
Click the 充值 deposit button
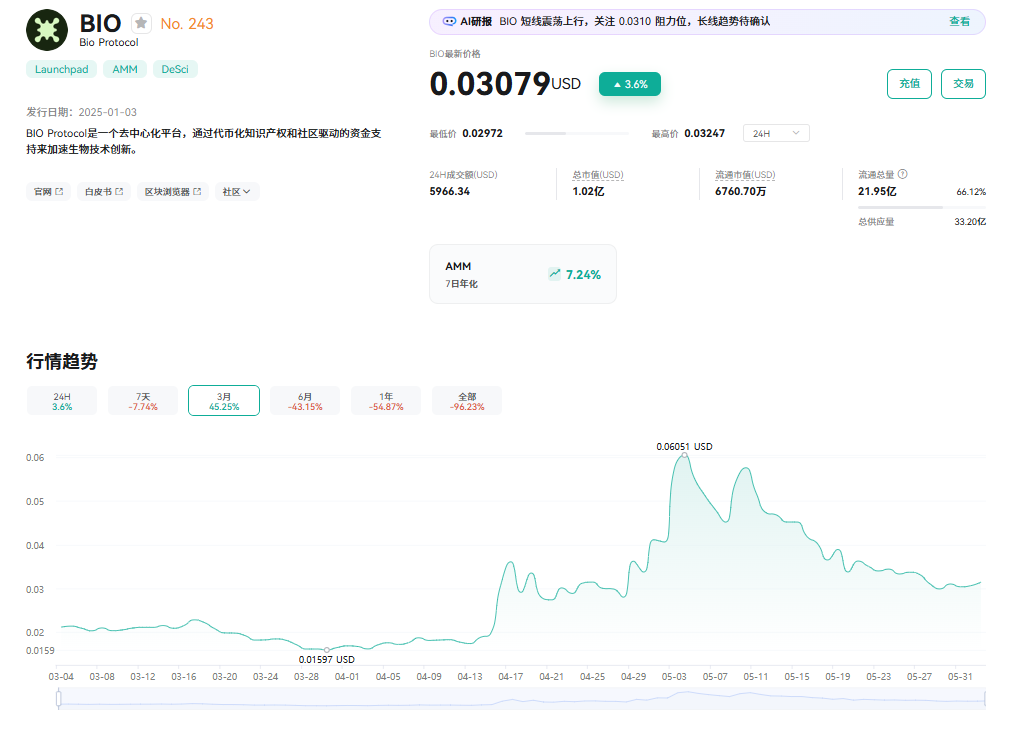pyautogui.click(x=909, y=84)
